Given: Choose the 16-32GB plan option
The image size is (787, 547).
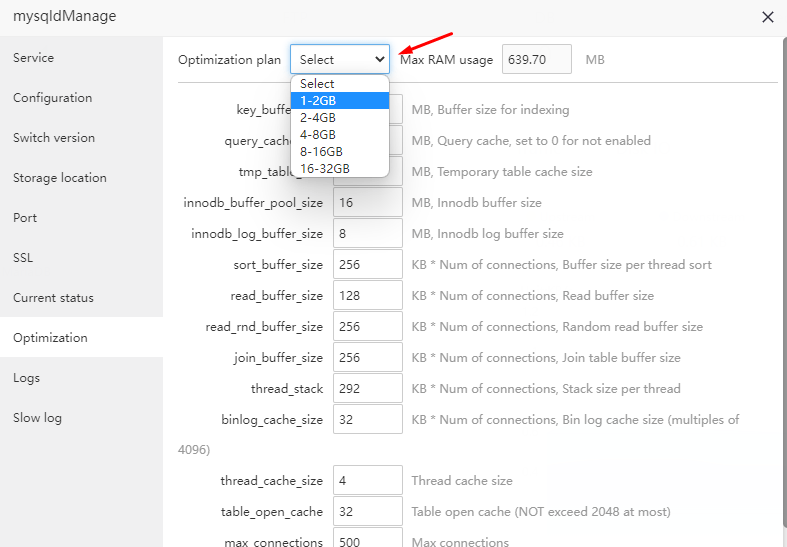Looking at the screenshot, I should 339,168.
